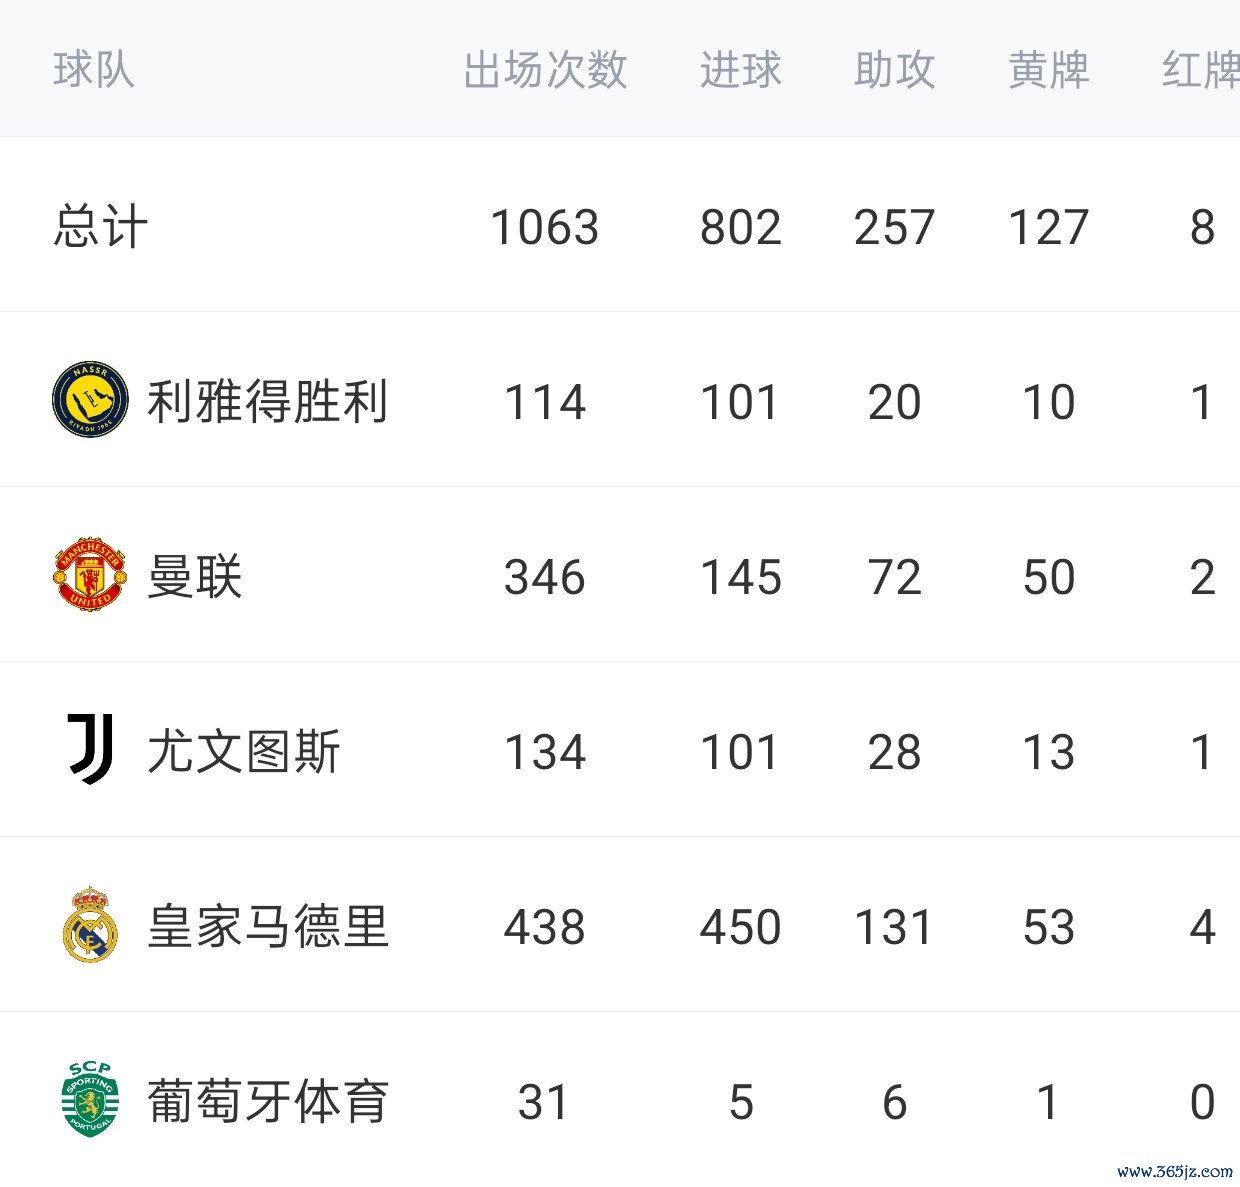This screenshot has height=1187, width=1240.
Task: Click the 黄牌 column header
Action: click(1048, 70)
